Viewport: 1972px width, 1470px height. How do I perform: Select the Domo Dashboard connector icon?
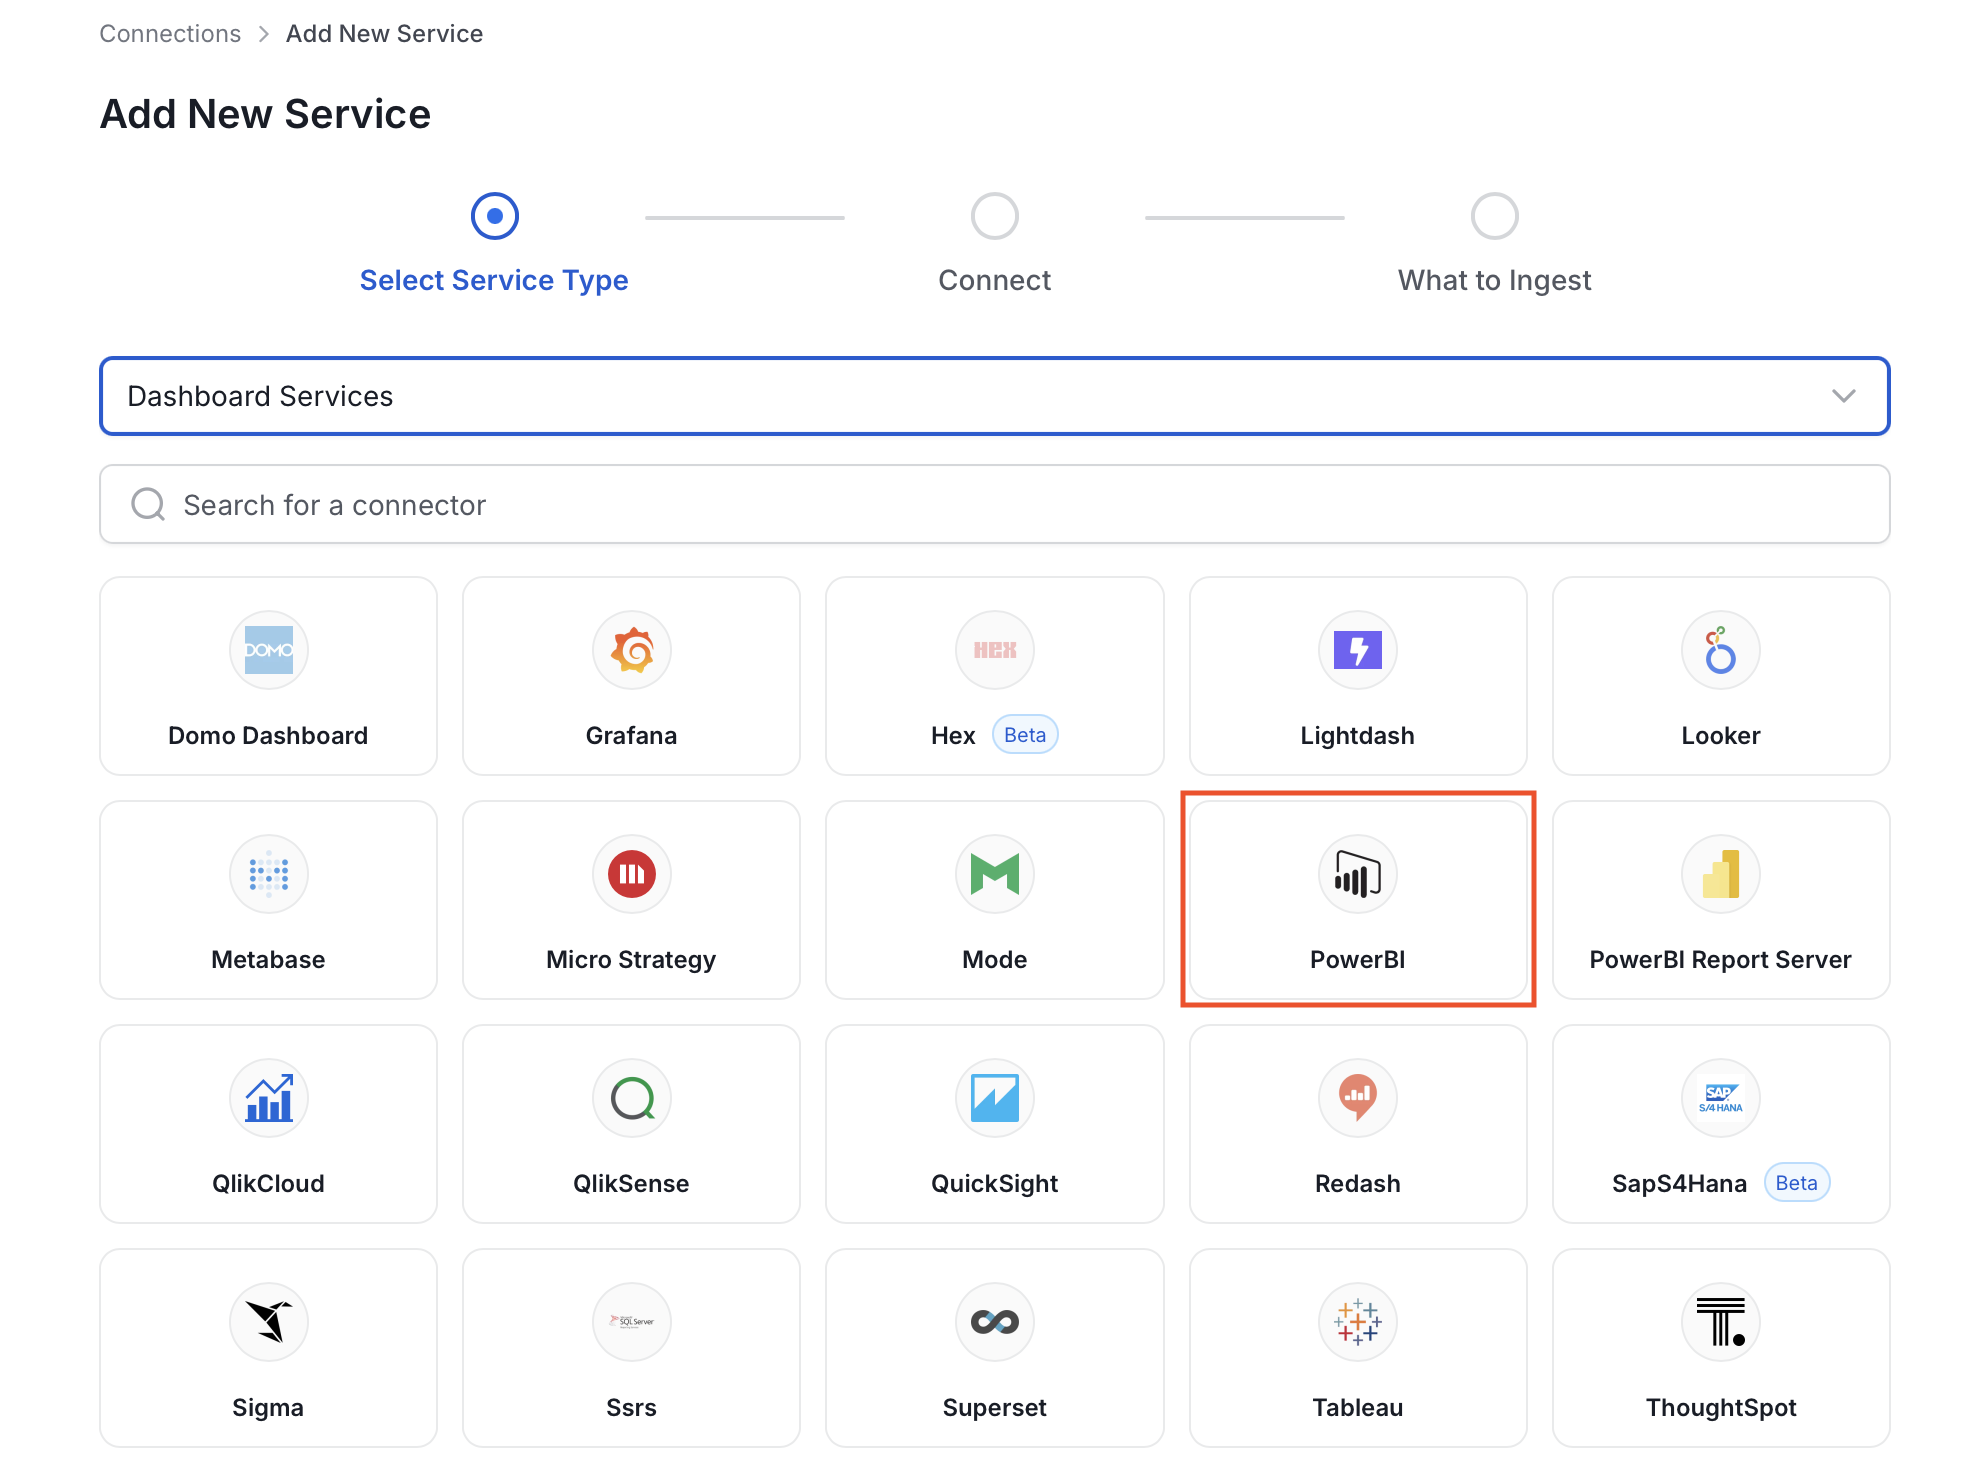[x=268, y=650]
